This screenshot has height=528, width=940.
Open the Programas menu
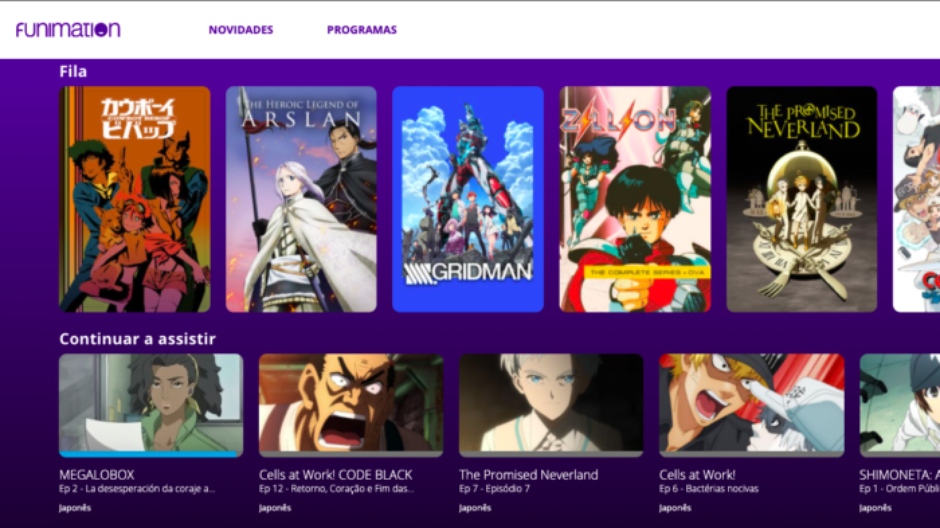[361, 29]
